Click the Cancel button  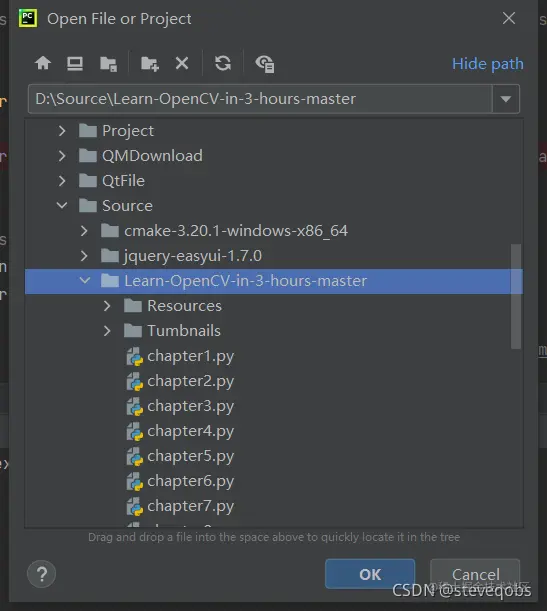[x=475, y=574]
